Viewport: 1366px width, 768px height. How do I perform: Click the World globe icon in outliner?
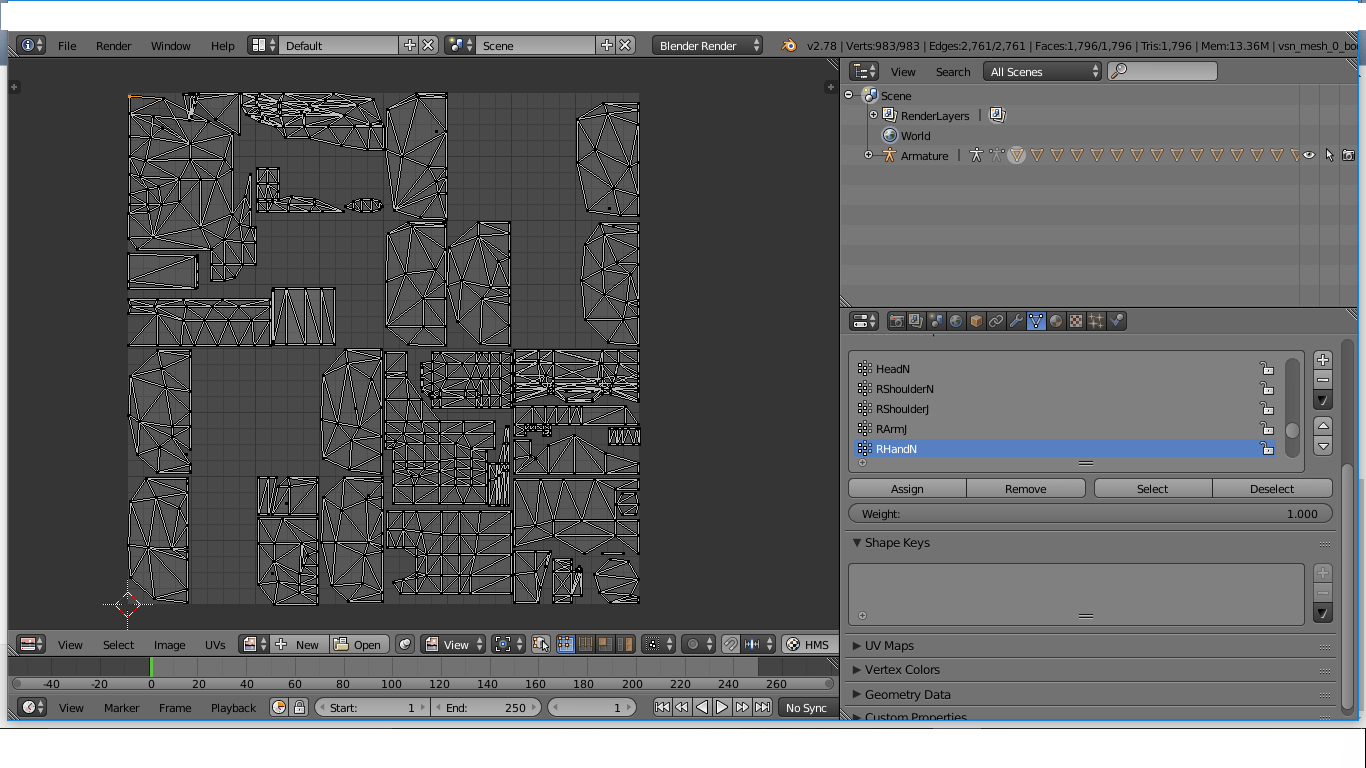[889, 136]
